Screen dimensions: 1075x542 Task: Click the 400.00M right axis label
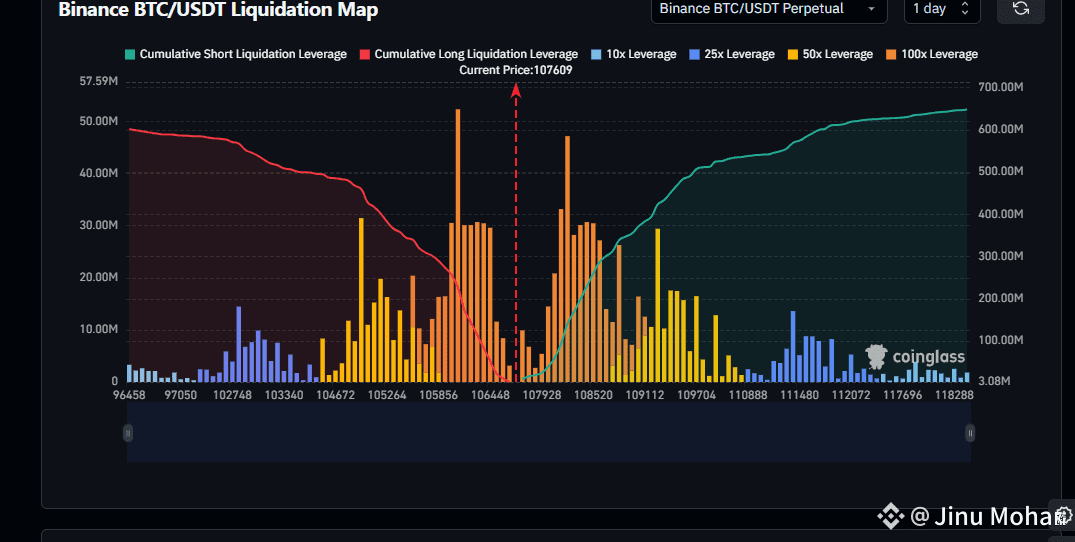pos(1001,214)
